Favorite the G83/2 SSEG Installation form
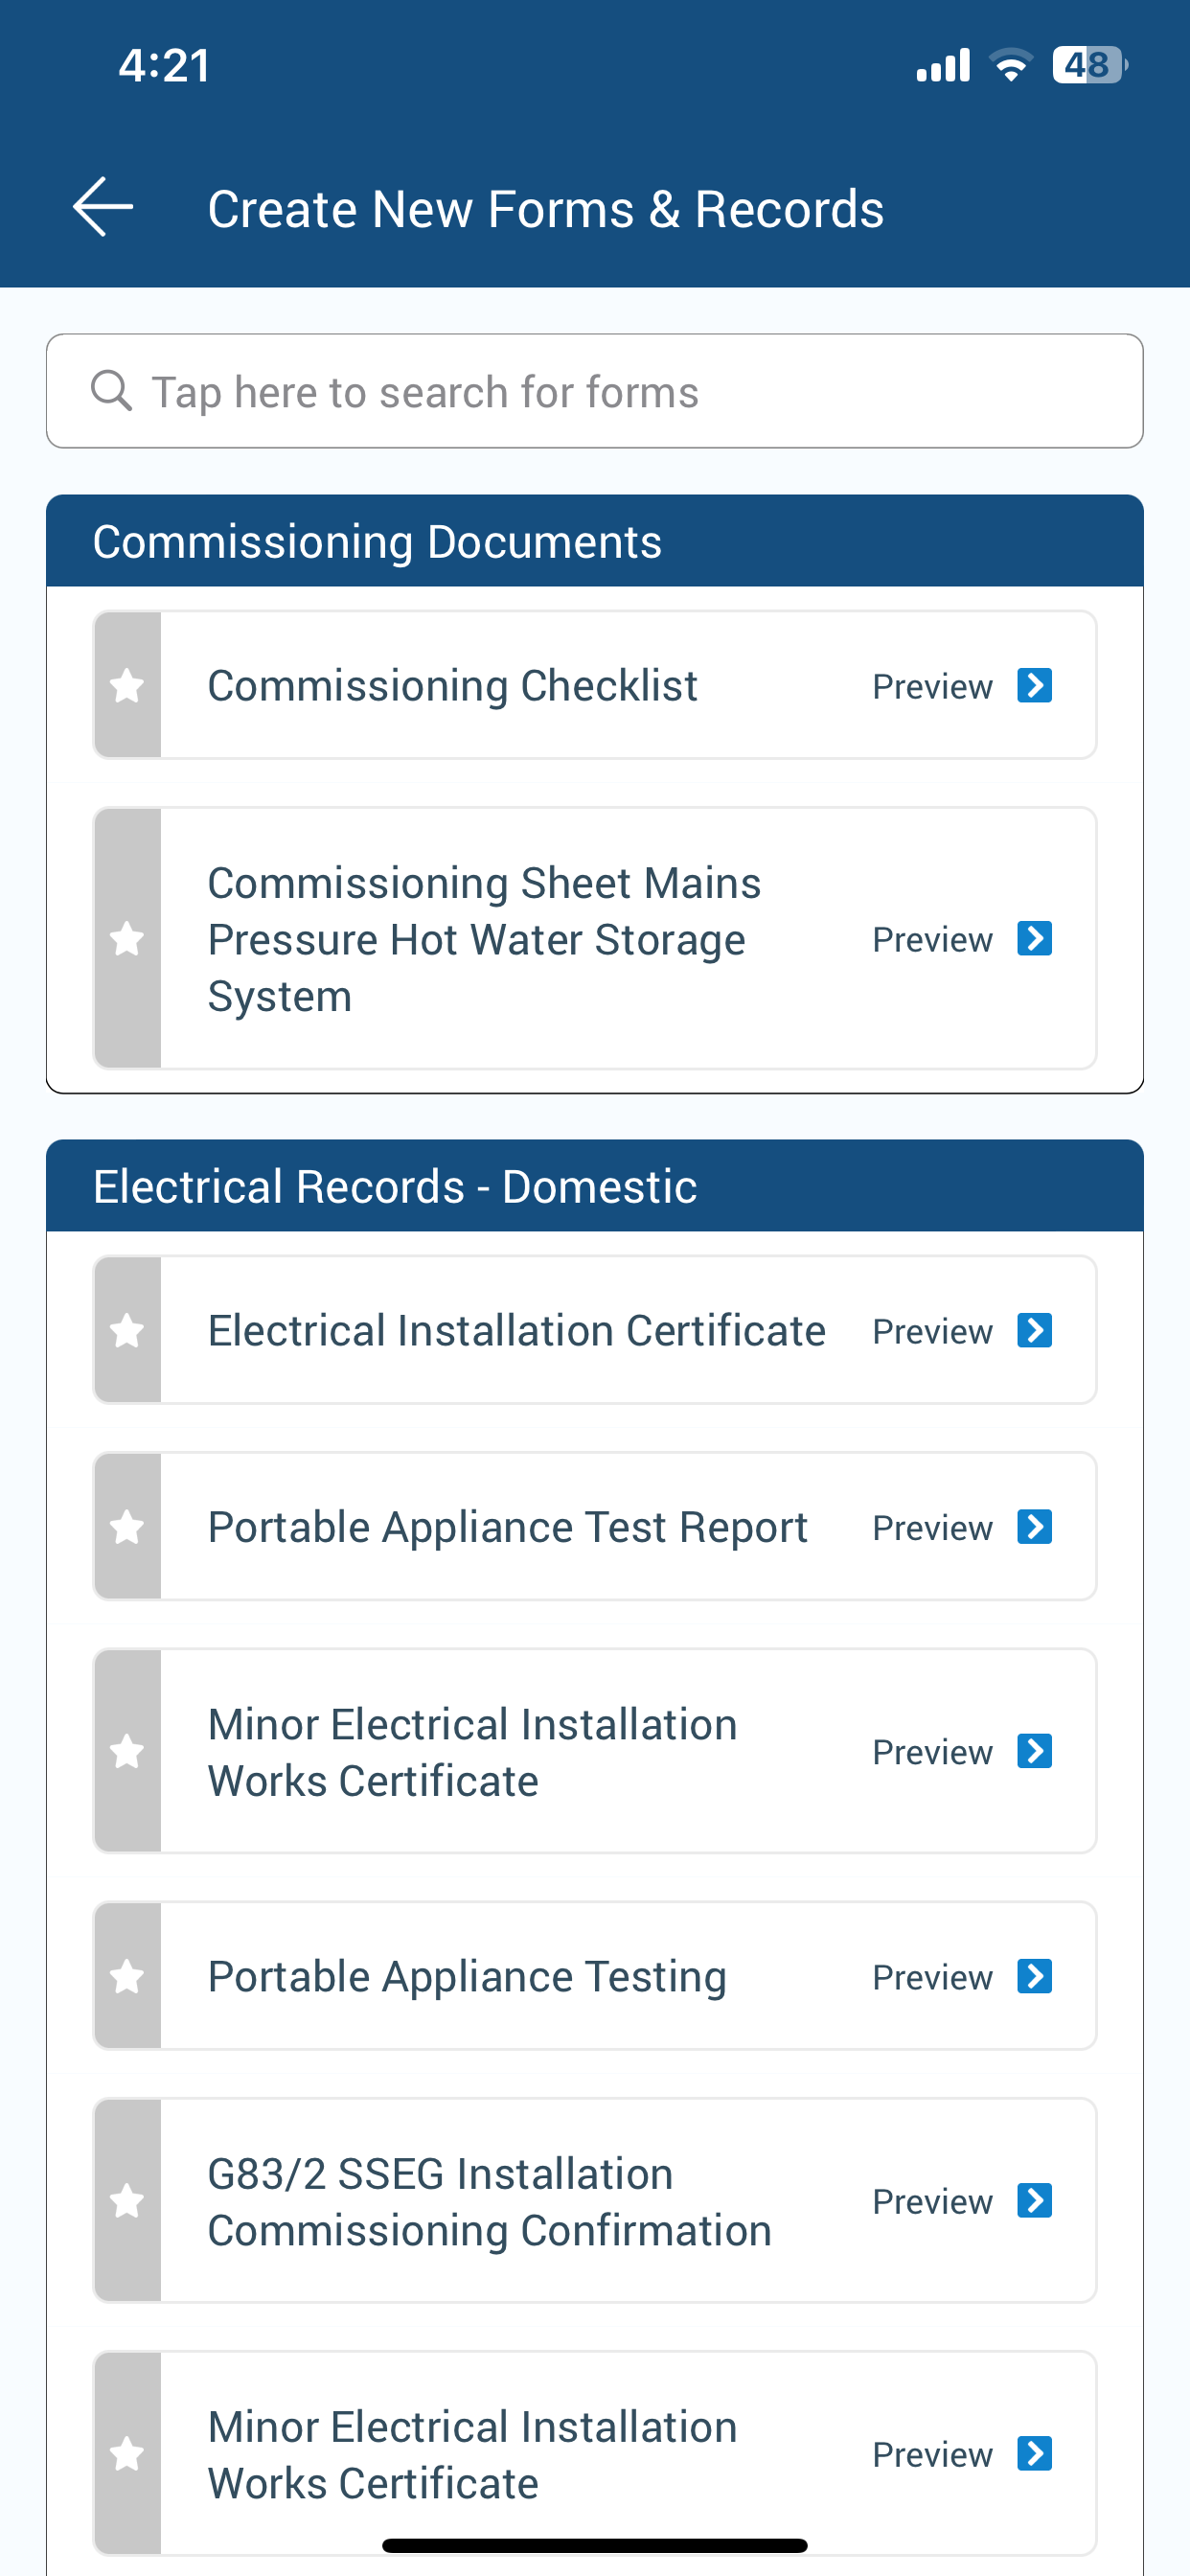The width and height of the screenshot is (1190, 2576). (127, 2201)
